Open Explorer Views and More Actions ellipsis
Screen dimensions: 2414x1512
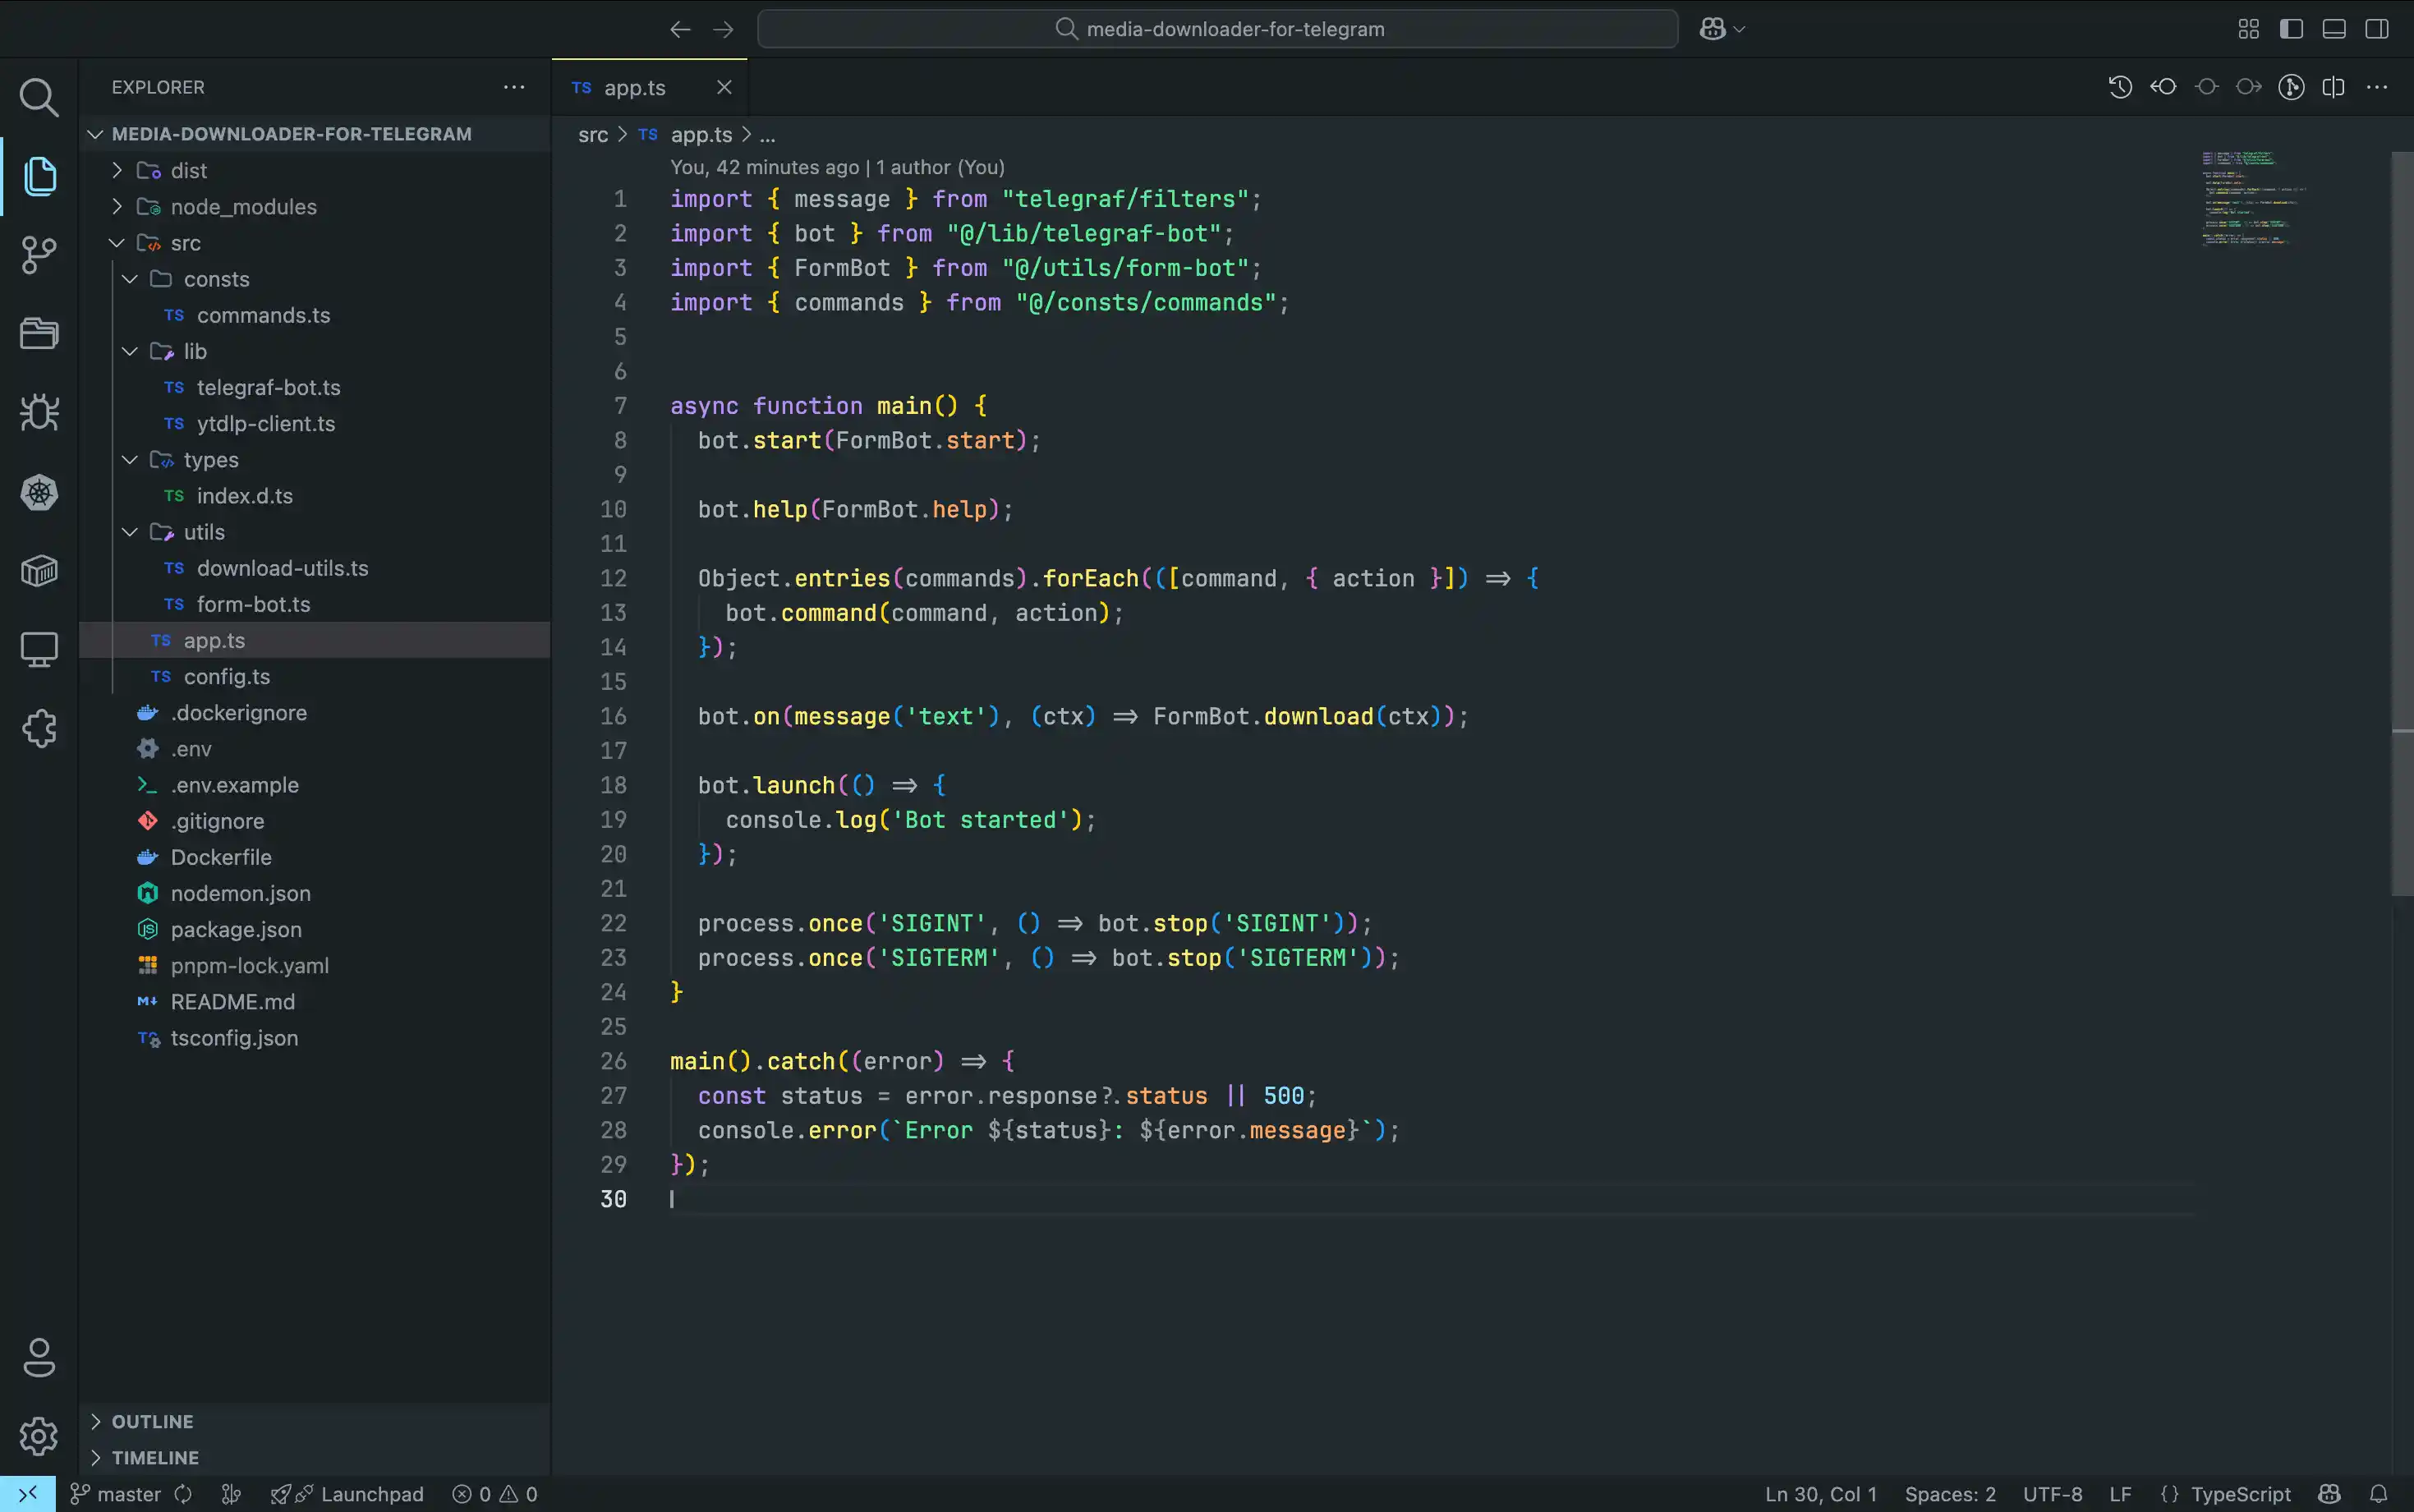[514, 87]
